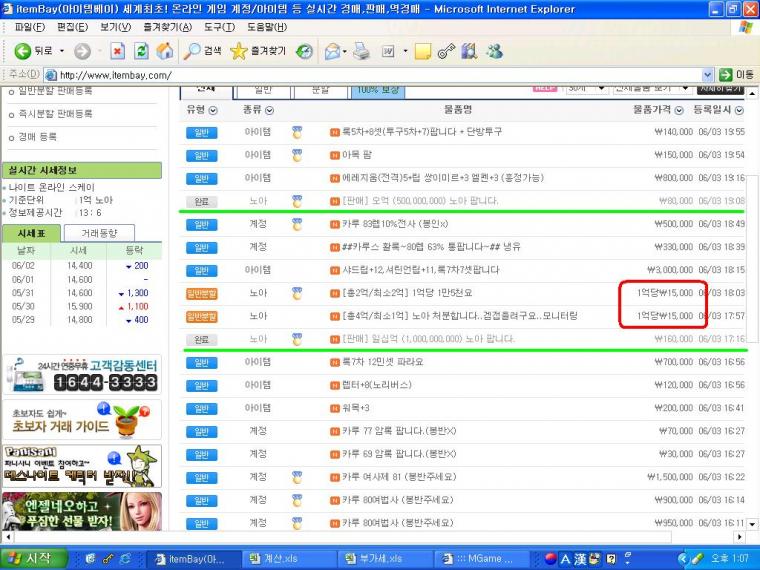Click the research book toolbar icon
Image resolution: width=760 pixels, height=570 pixels.
point(469,51)
